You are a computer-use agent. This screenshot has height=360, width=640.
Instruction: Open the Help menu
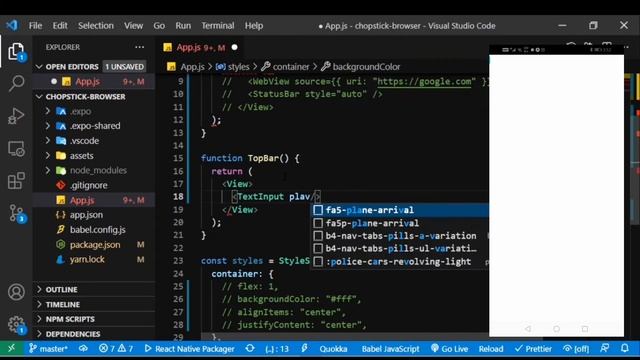click(254, 25)
